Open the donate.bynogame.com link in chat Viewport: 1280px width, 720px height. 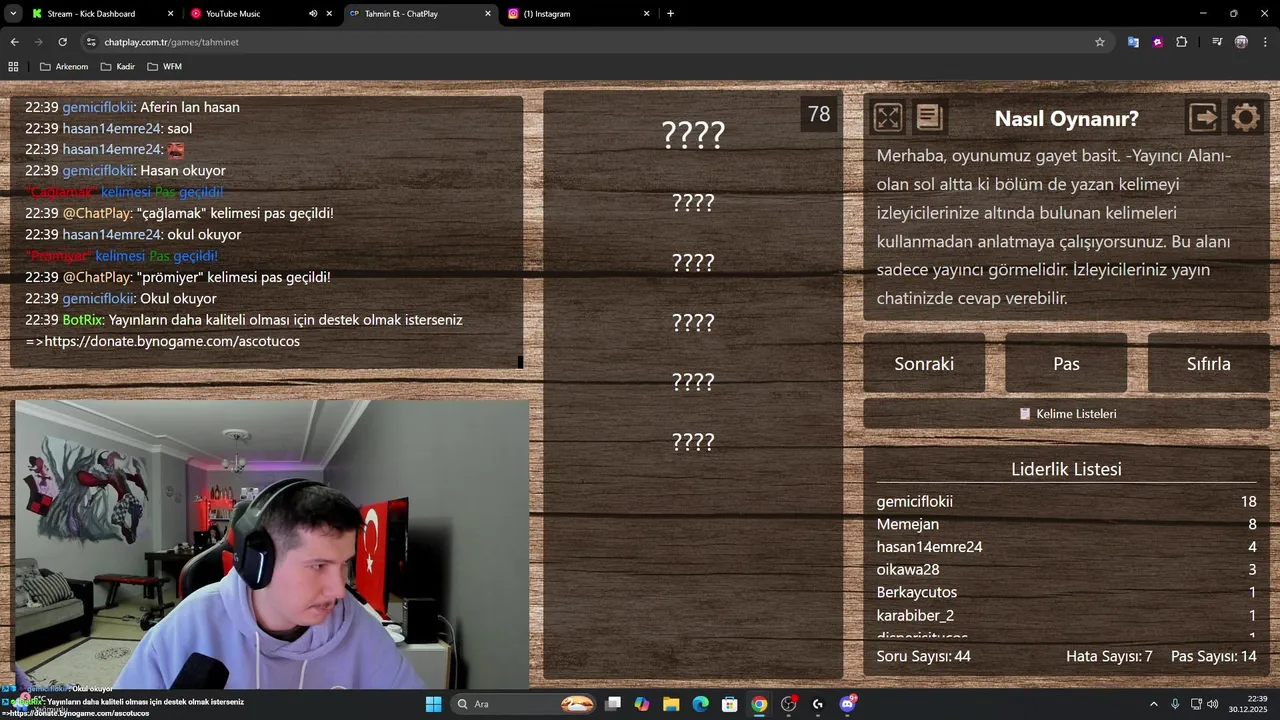click(172, 341)
